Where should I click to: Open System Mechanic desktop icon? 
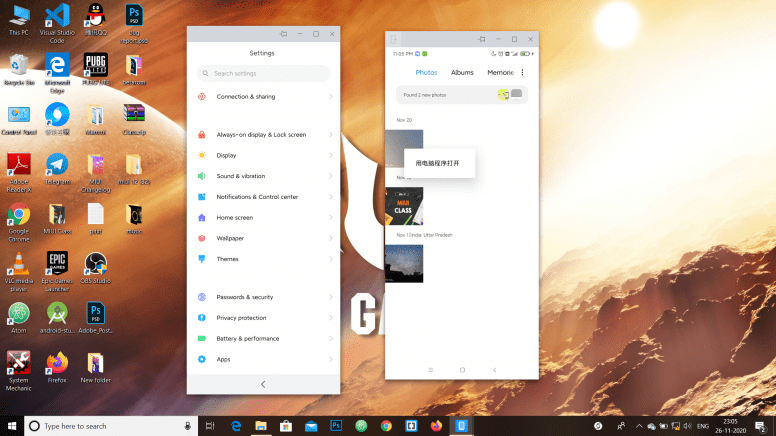[19, 371]
